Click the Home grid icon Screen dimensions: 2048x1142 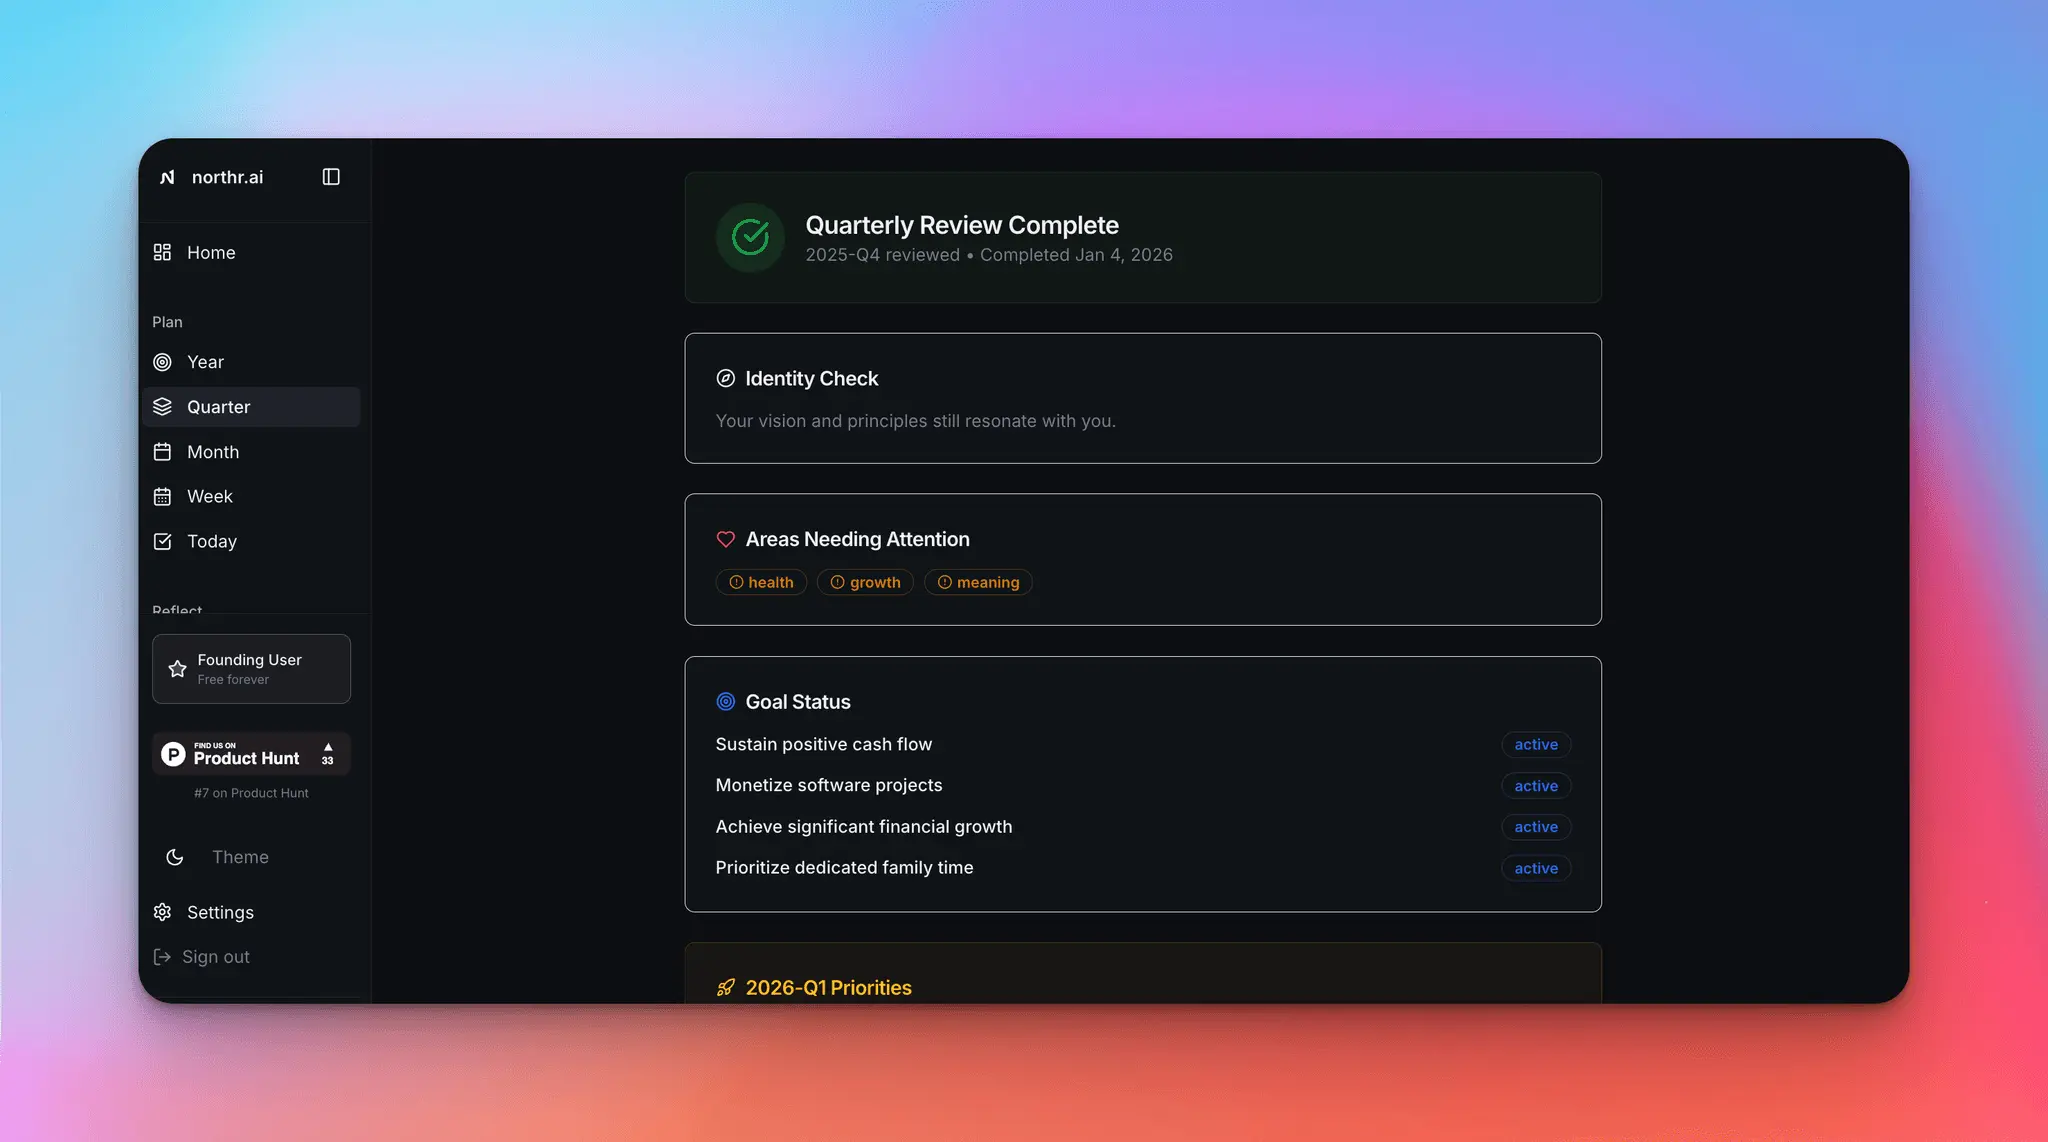162,252
